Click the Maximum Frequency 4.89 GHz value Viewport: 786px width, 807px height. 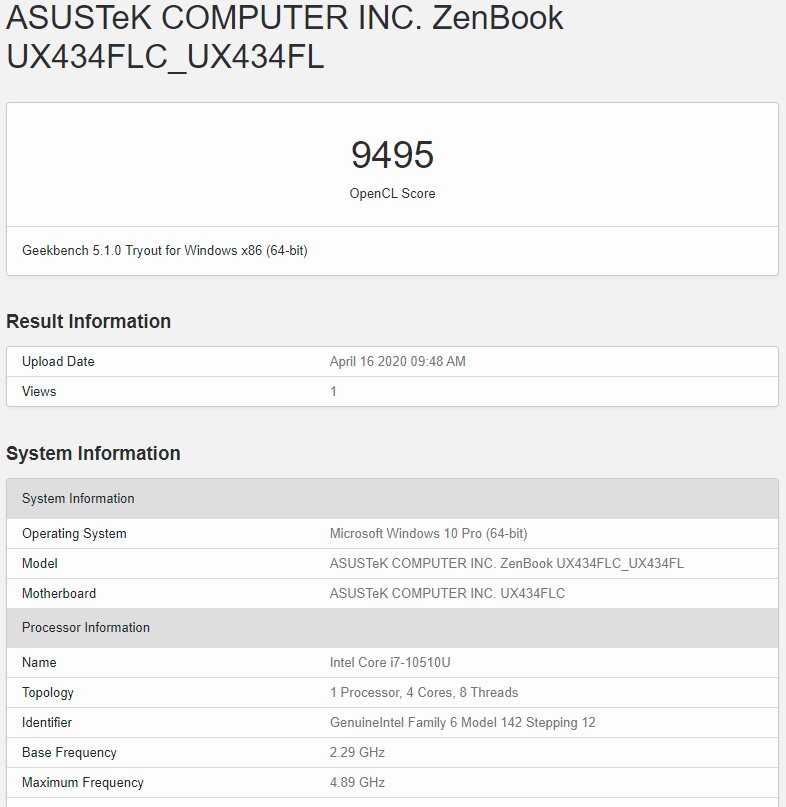357,782
